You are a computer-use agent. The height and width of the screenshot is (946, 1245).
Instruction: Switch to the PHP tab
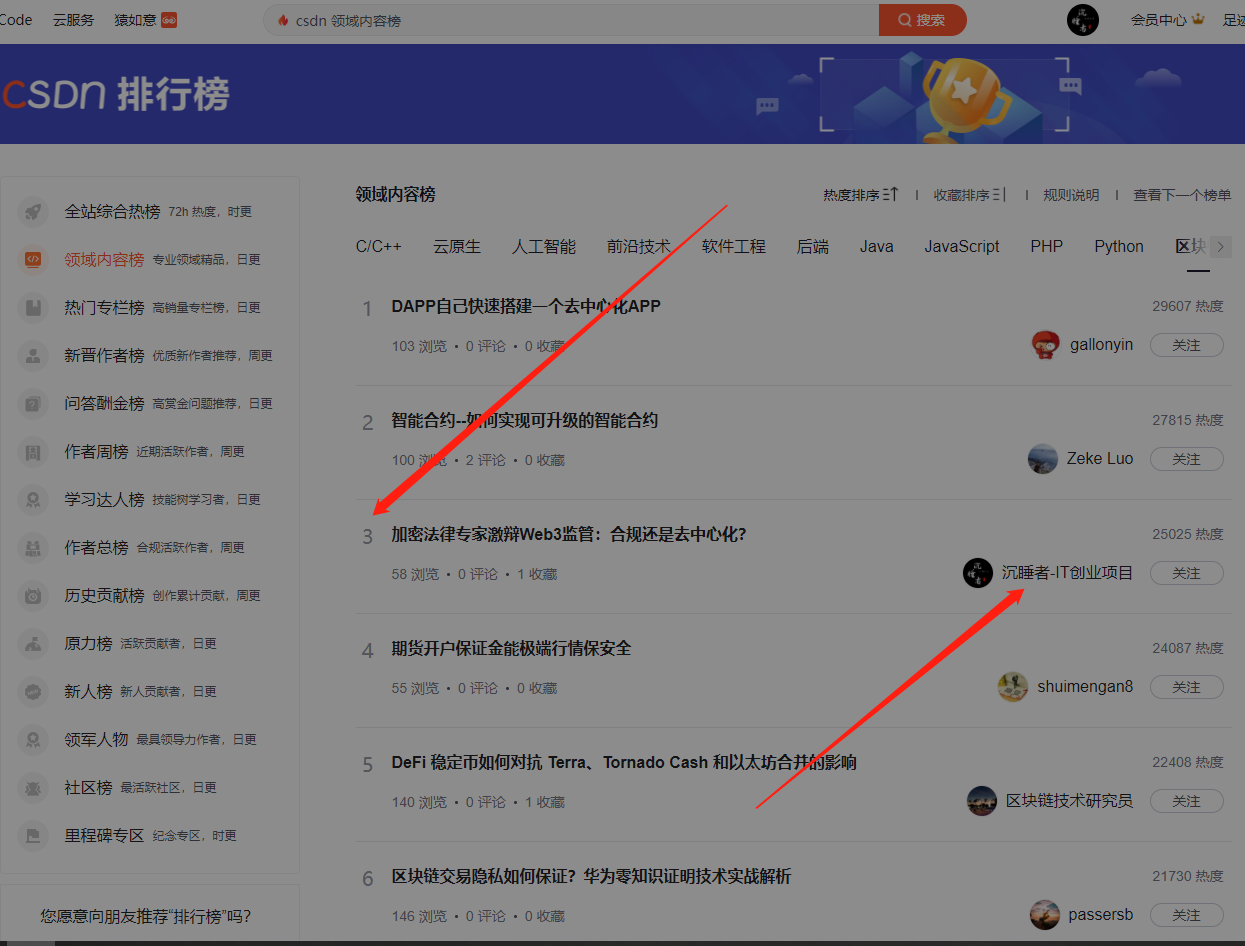(x=1047, y=247)
